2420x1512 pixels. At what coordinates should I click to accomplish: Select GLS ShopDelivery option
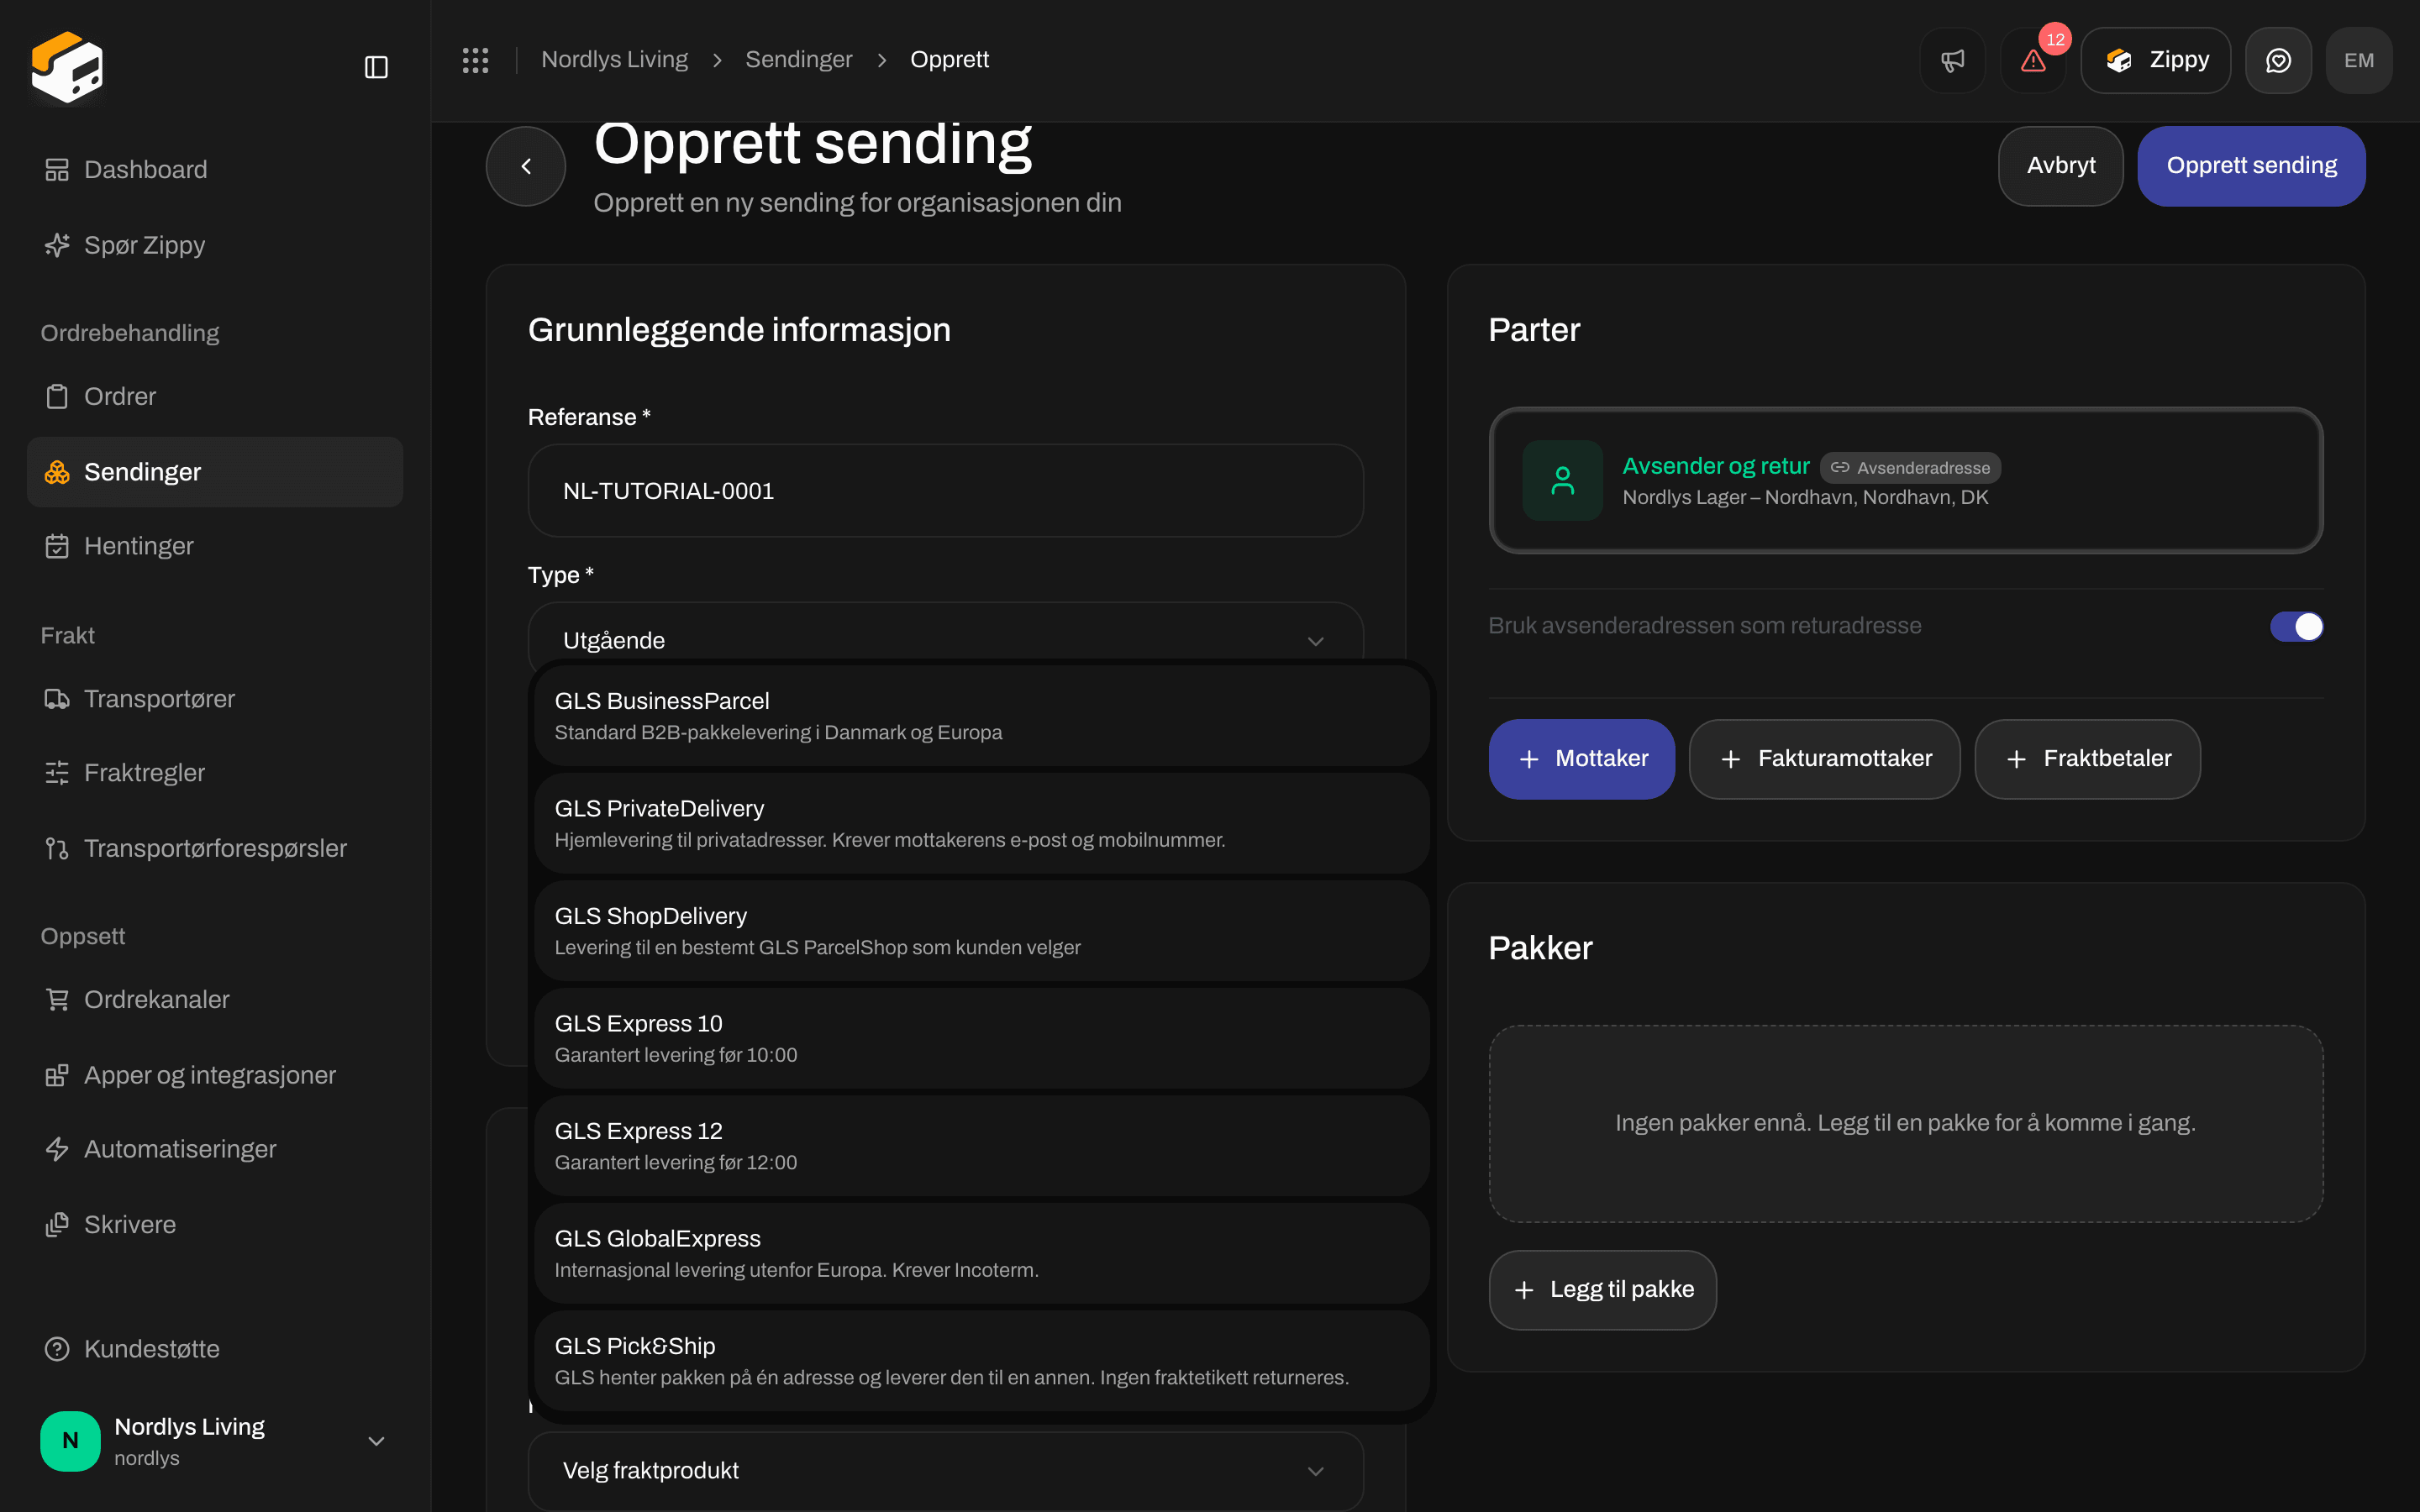pos(981,931)
